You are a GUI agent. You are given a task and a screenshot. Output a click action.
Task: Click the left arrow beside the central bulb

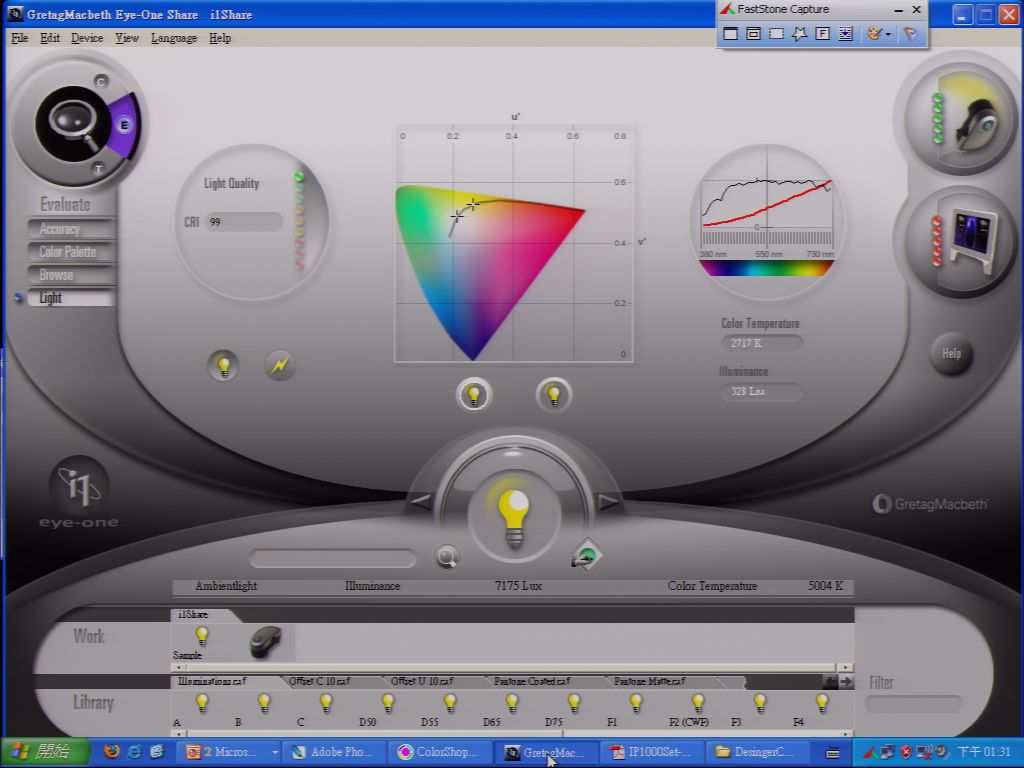coord(420,502)
